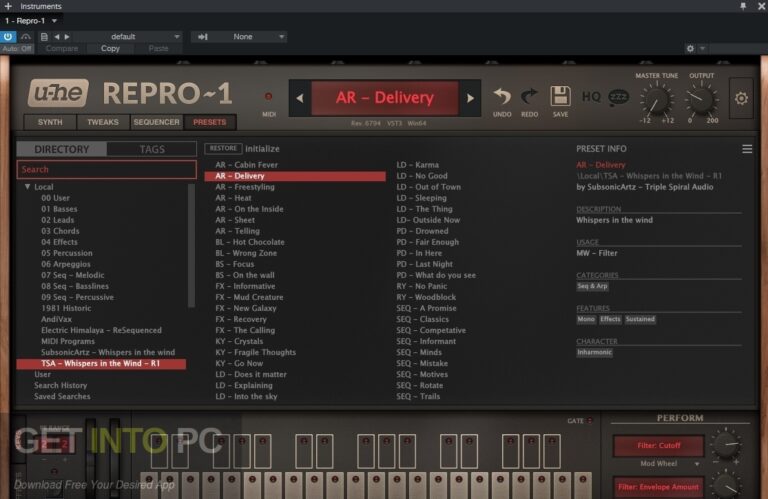Screen dimensions: 768x499
Task: Select the PRESETS tab
Action: 210,122
